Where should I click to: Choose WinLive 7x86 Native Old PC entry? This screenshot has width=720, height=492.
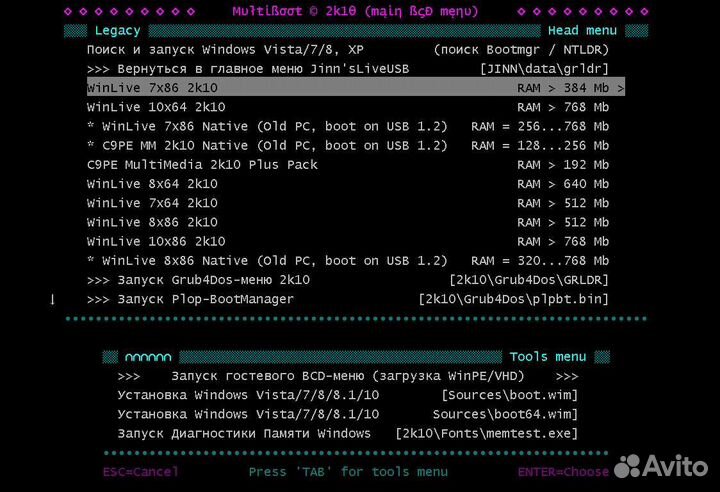pos(348,126)
